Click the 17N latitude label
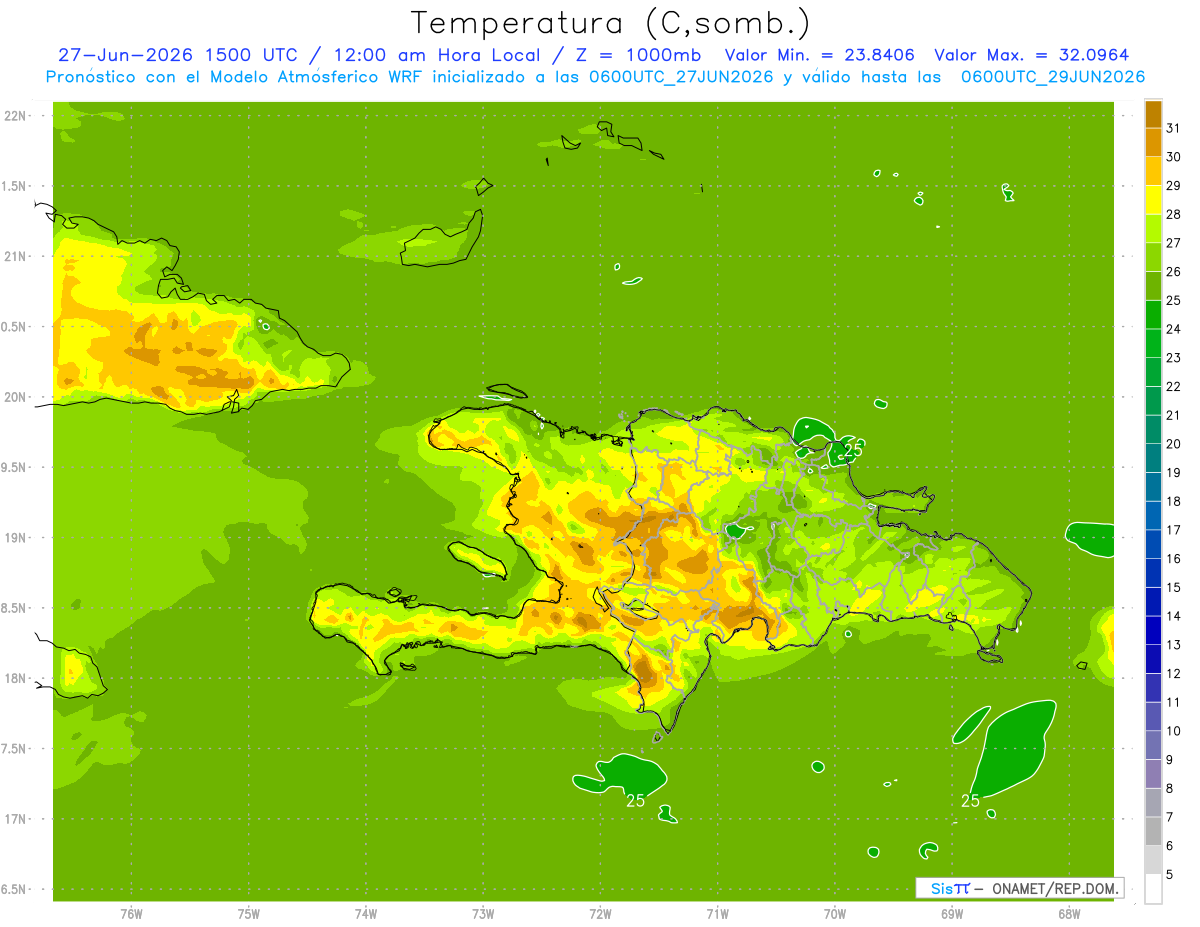1200x927 pixels. 16,819
